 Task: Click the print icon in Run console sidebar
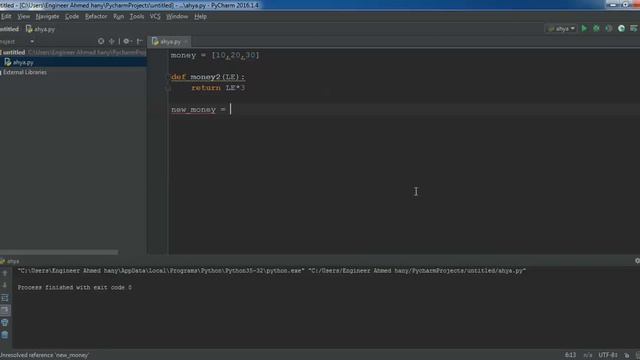coord(5,322)
